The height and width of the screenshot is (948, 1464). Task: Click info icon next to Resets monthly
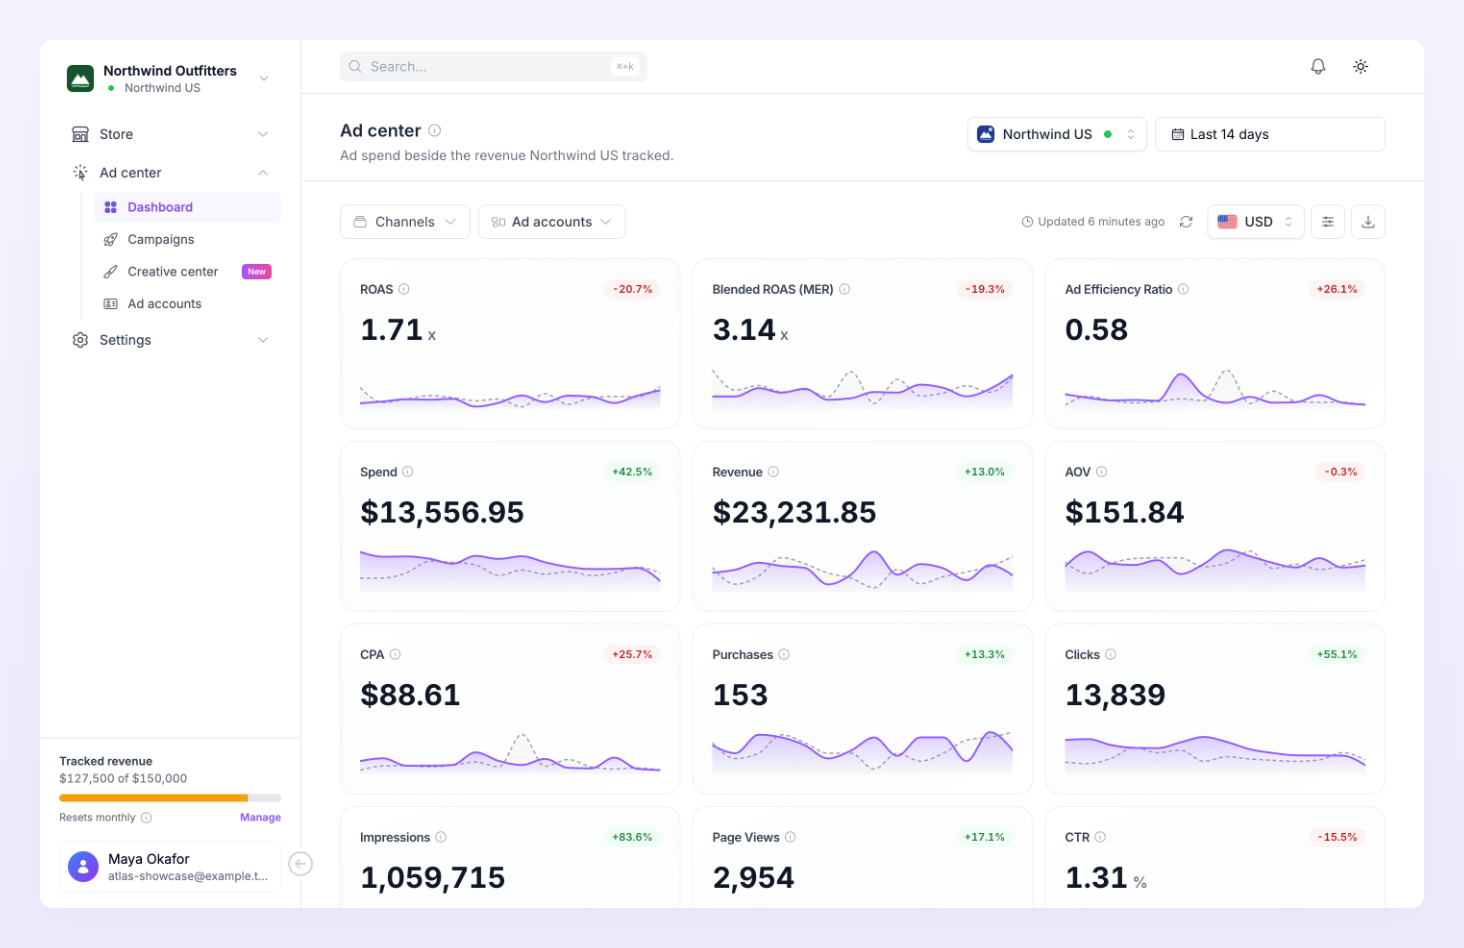click(x=146, y=817)
